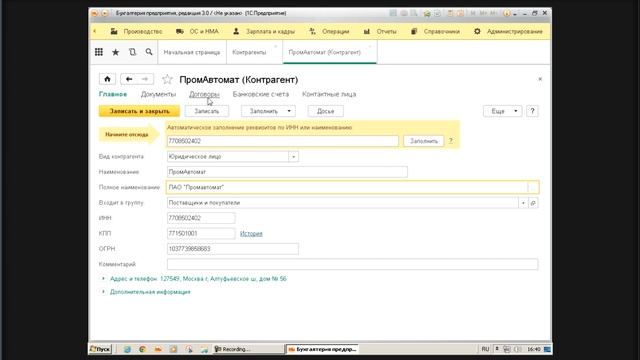Viewport: 640px width, 360px height.
Task: Click the Досье button
Action: [x=325, y=111]
